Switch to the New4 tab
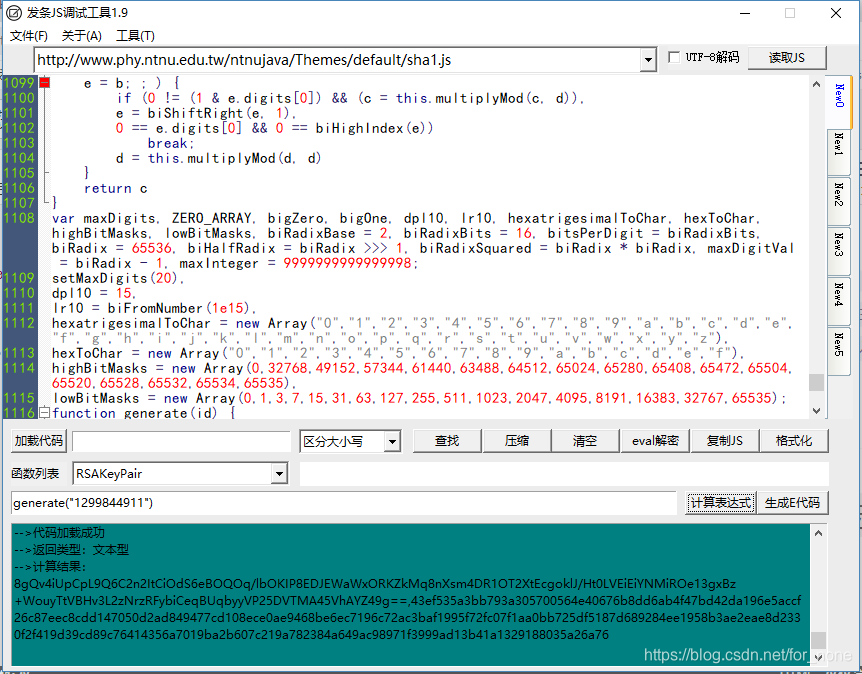 [x=839, y=301]
